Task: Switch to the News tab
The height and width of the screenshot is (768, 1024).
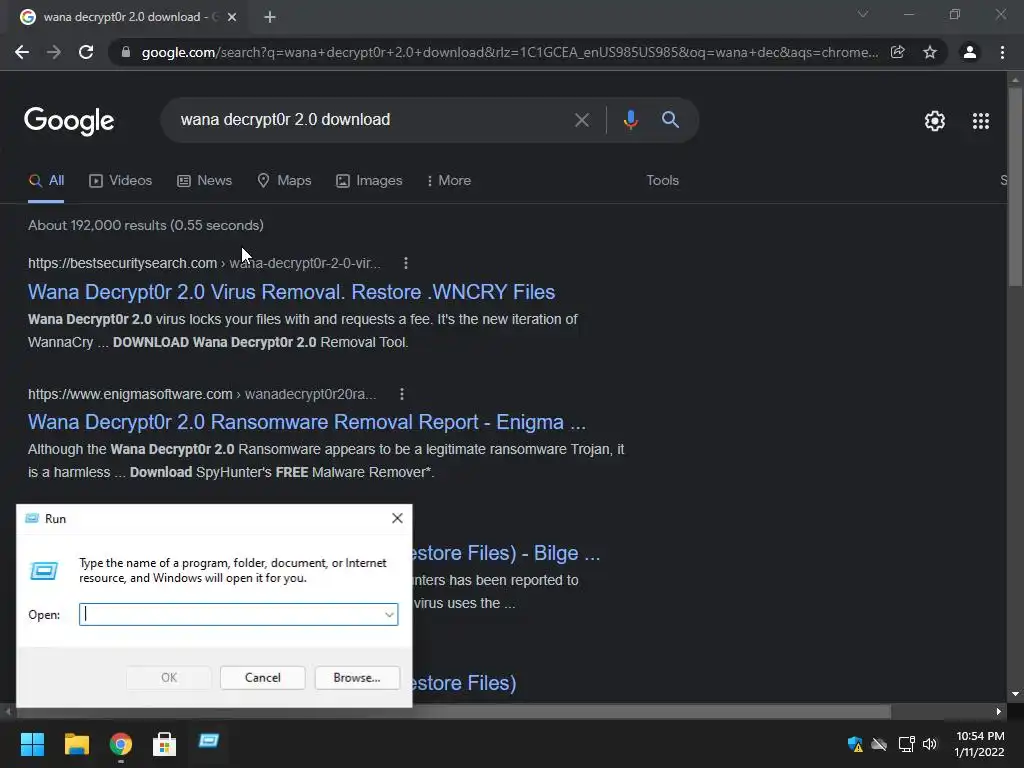Action: coord(204,181)
